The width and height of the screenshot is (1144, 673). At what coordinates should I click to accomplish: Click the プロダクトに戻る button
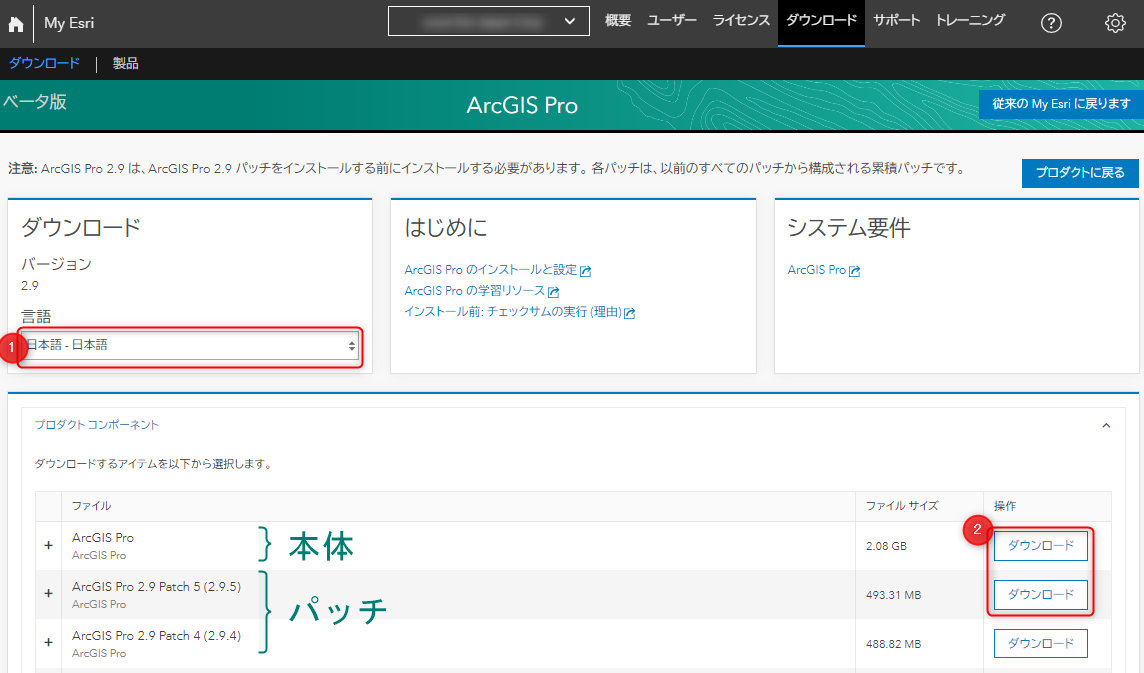coord(1080,173)
